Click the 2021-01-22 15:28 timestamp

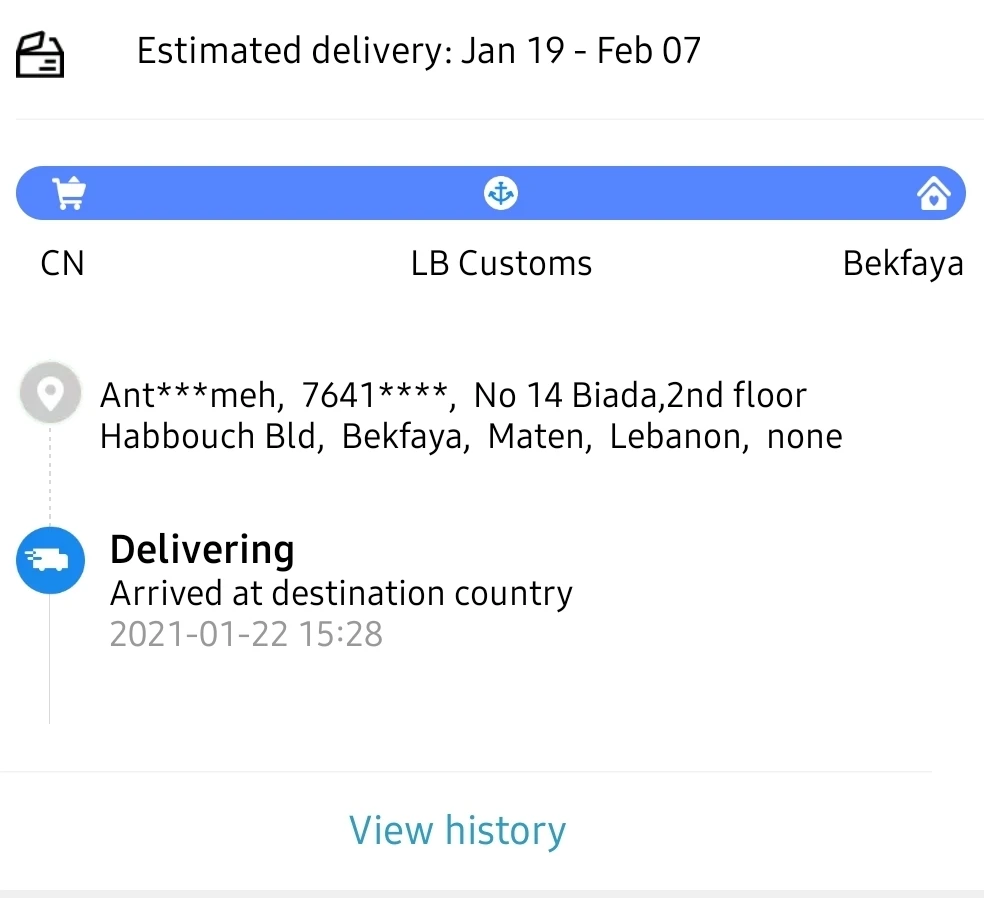(246, 634)
